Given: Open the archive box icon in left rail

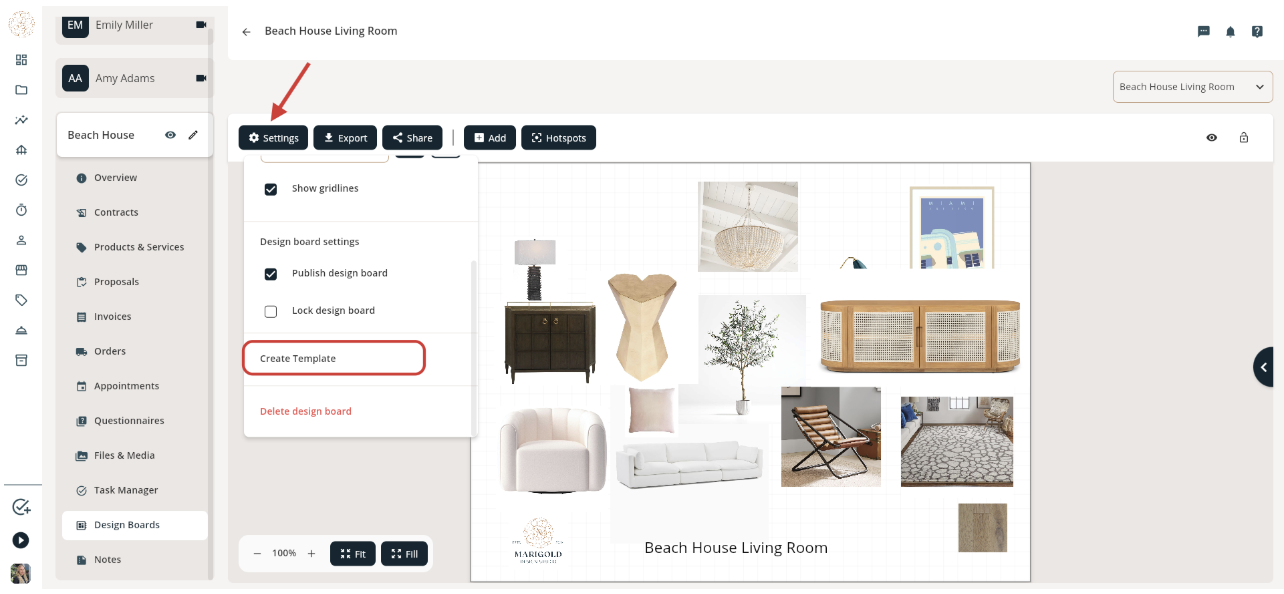Looking at the screenshot, I should point(21,360).
